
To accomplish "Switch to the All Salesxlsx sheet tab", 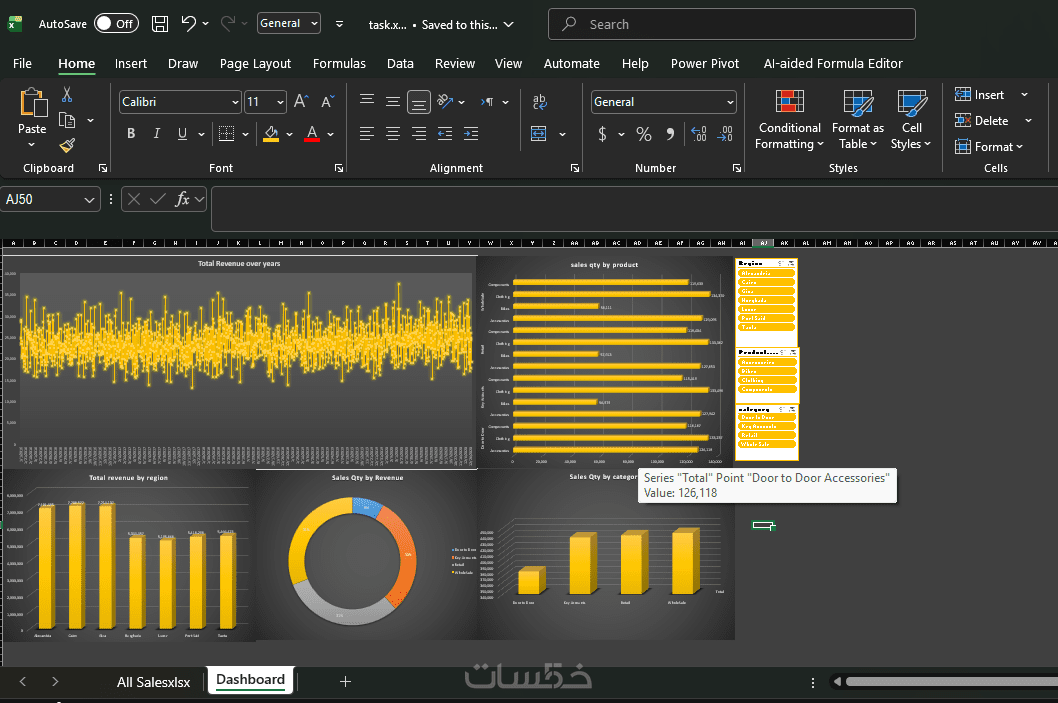I will coord(153,682).
